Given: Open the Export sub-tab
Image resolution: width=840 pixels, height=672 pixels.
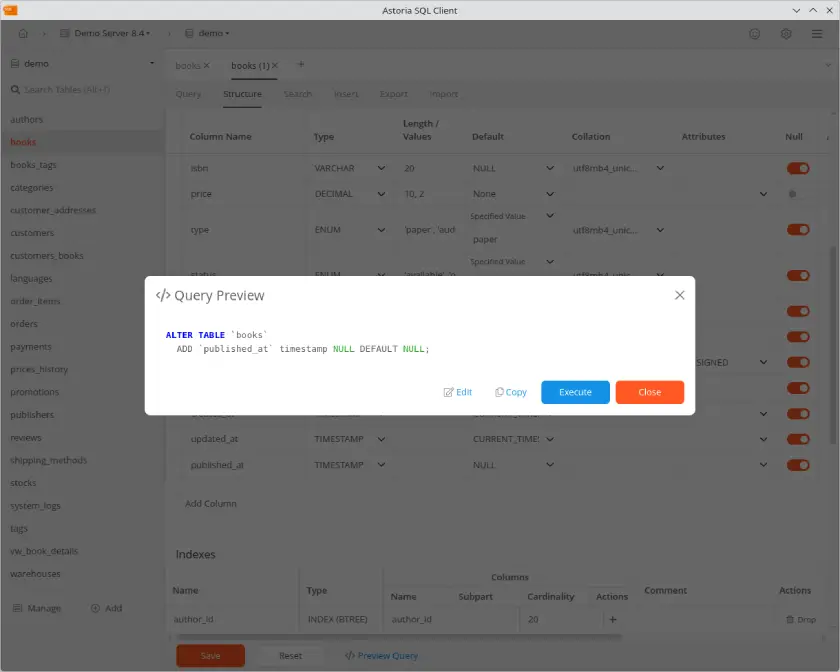Looking at the screenshot, I should coord(393,94).
